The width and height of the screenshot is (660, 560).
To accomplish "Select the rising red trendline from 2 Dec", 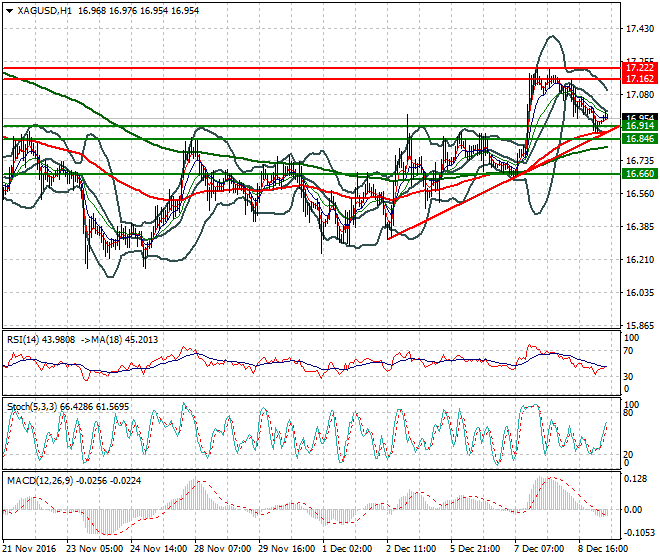I will coord(503,182).
